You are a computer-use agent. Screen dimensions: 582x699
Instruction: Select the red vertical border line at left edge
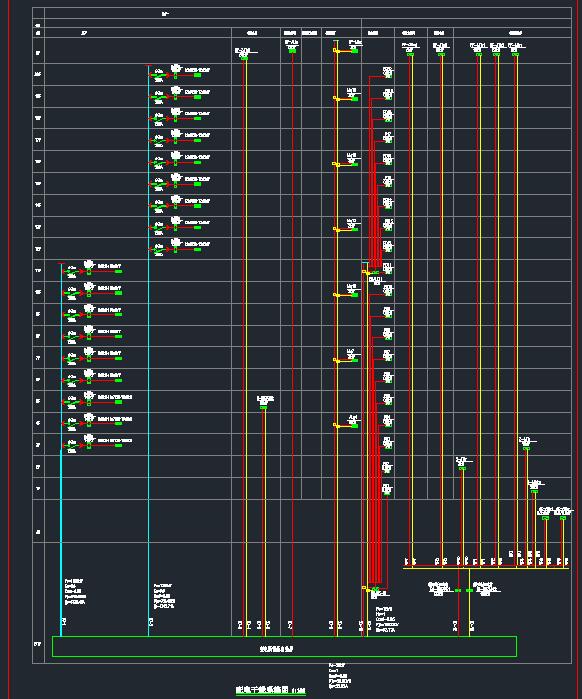[x=8, y=350]
